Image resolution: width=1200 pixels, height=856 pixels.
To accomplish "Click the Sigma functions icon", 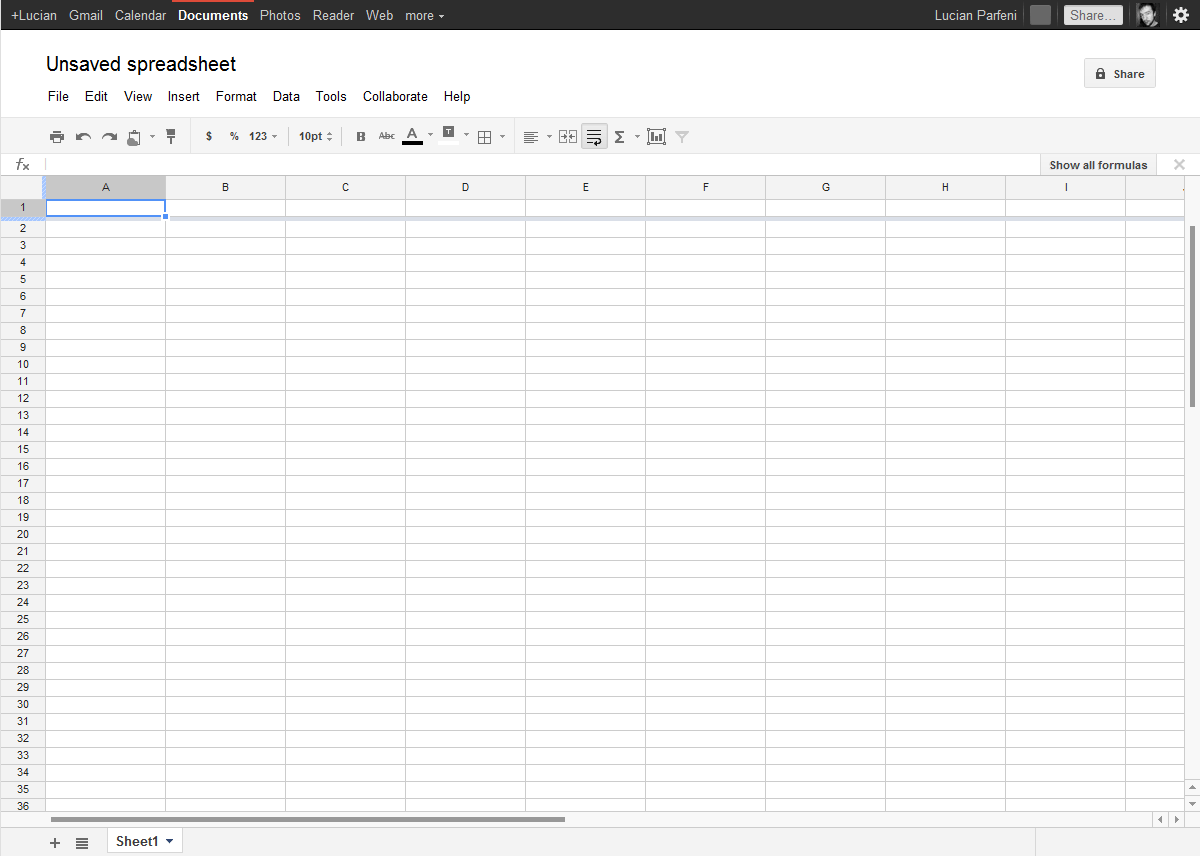I will click(x=620, y=137).
